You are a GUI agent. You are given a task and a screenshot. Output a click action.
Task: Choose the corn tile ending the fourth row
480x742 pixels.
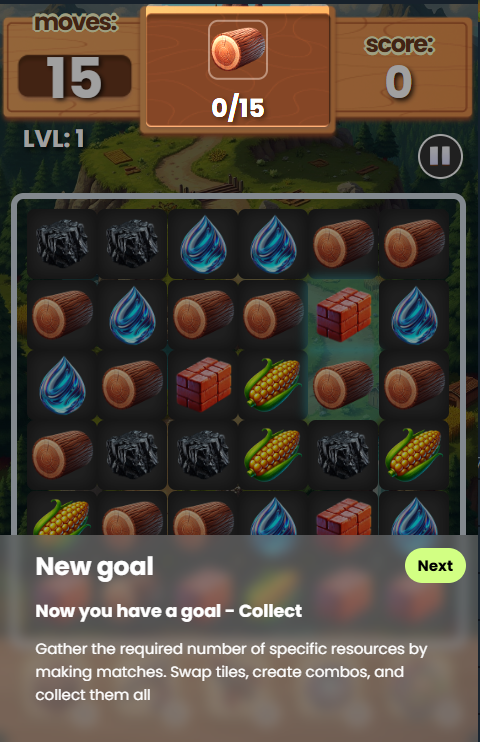tap(414, 455)
